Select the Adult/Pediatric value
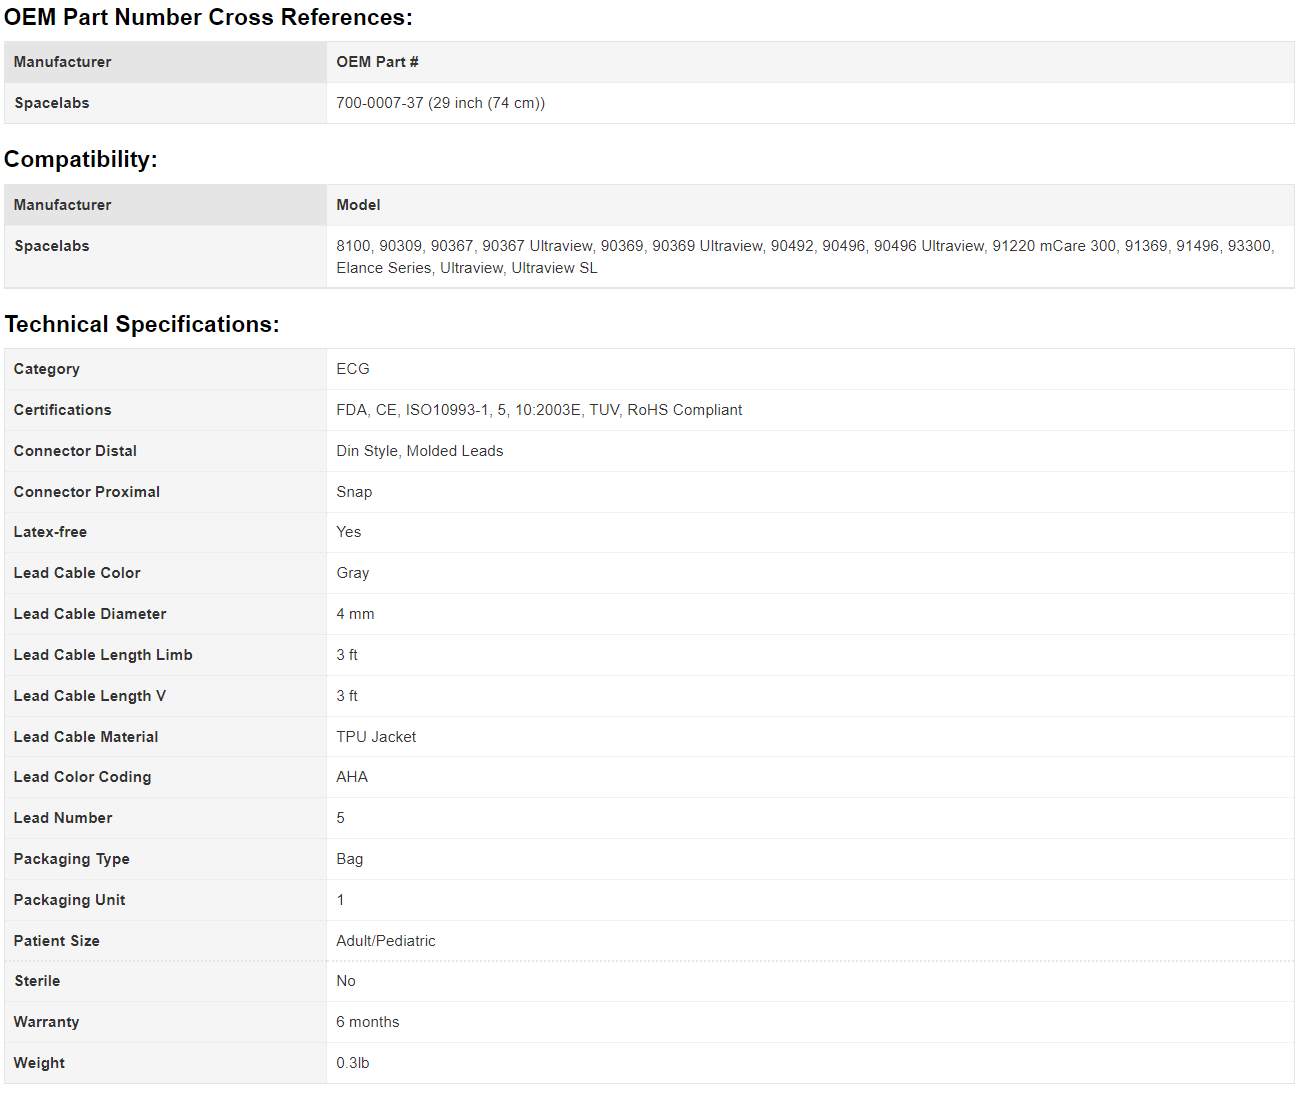 click(x=386, y=941)
